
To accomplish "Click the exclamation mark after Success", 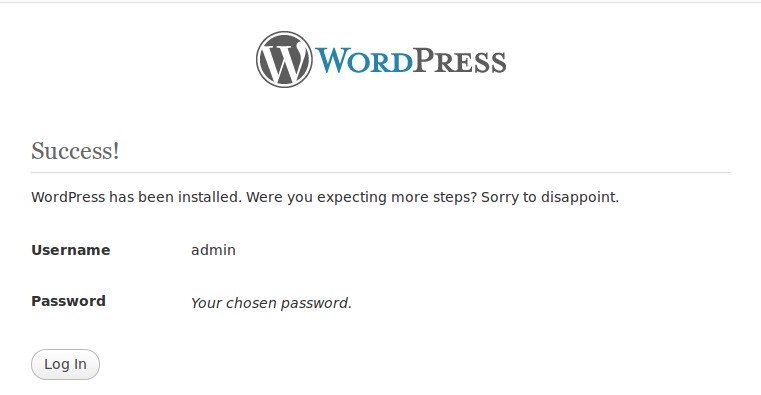I will pos(116,150).
